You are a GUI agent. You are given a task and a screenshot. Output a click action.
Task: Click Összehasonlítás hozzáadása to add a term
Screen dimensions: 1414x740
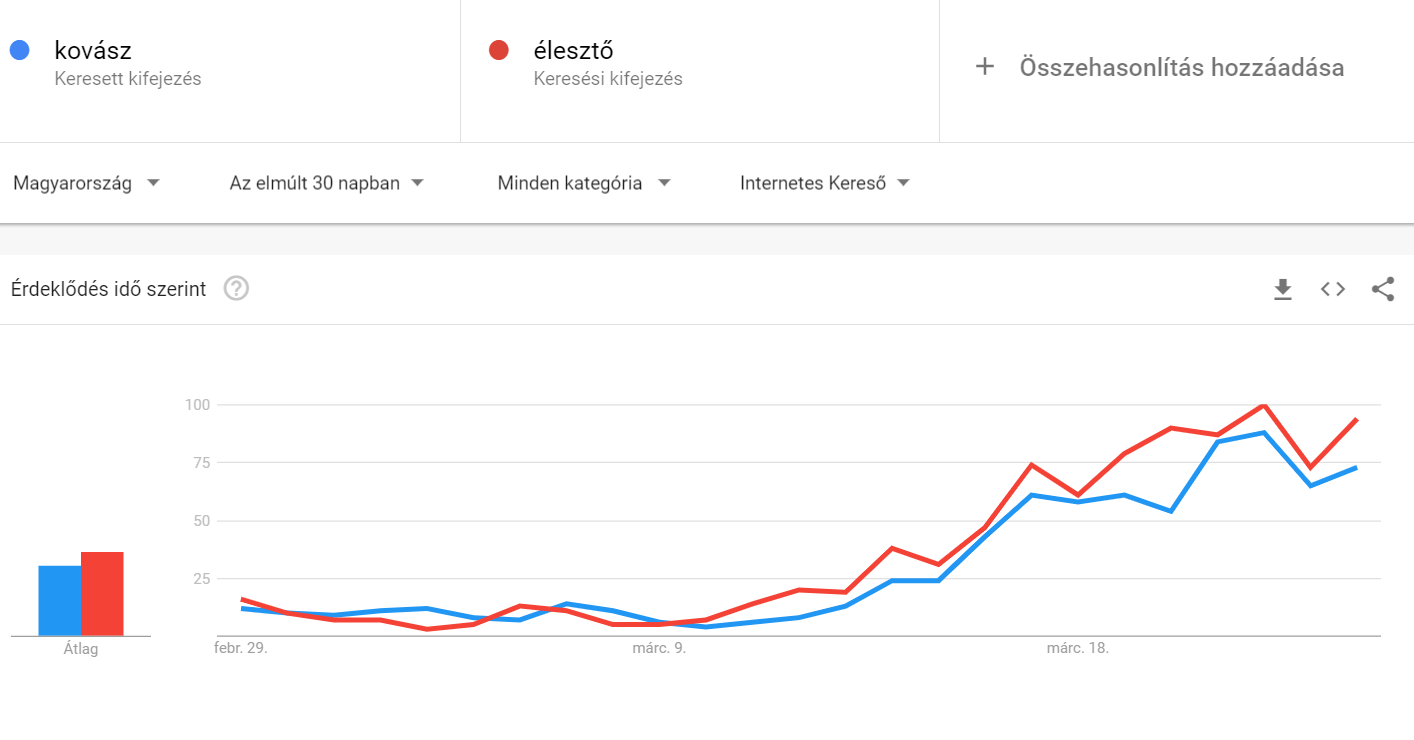(x=1181, y=67)
